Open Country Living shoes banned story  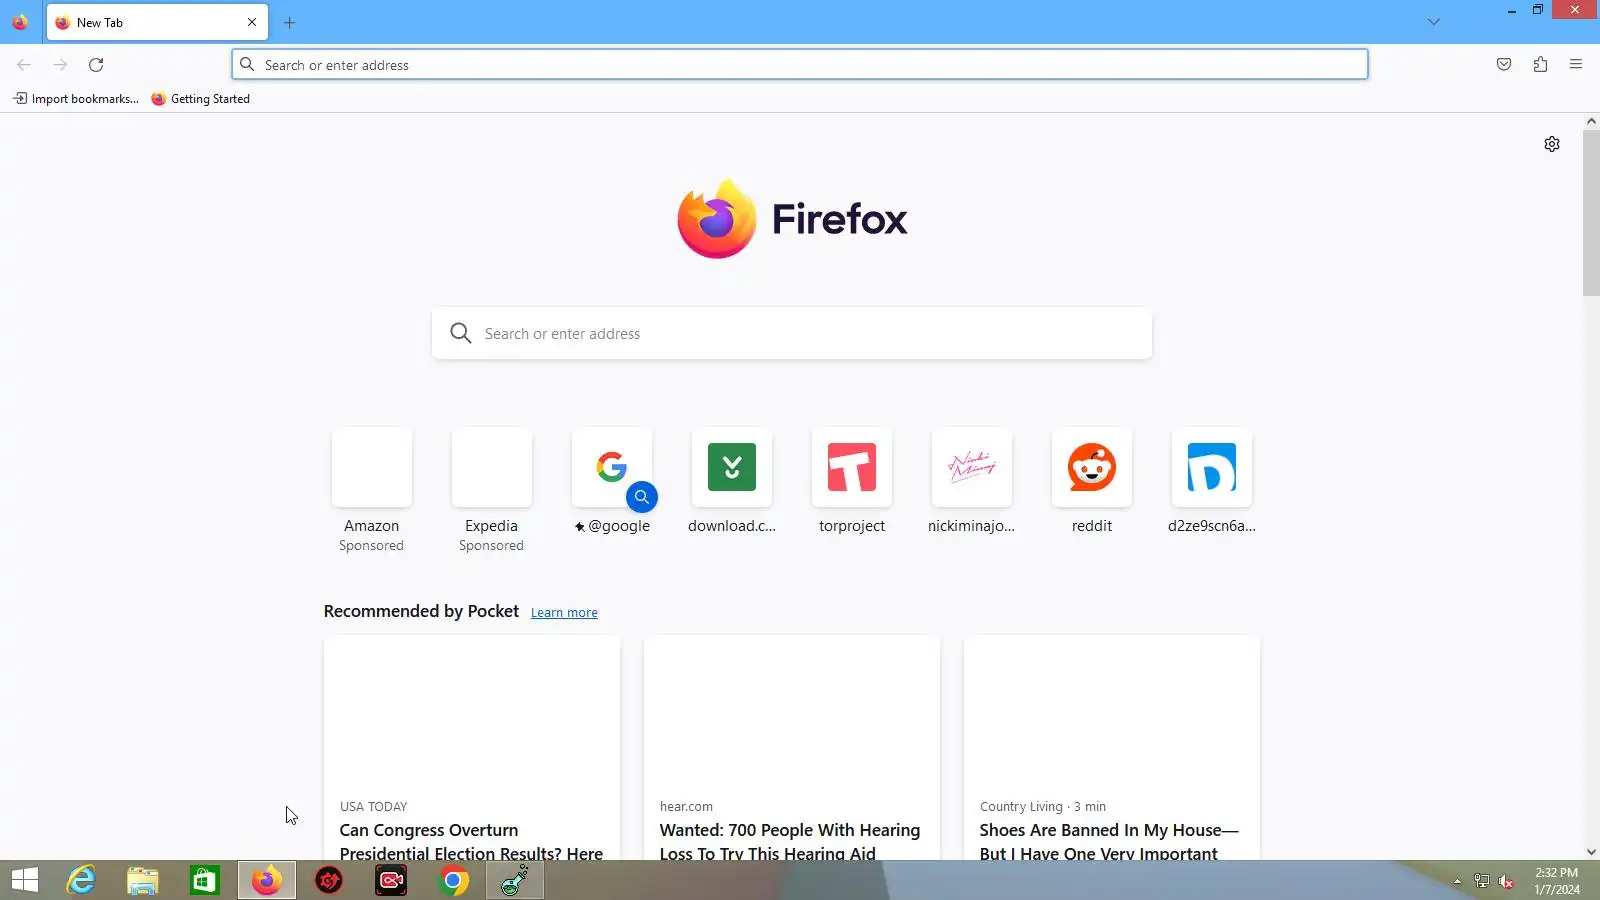pyautogui.click(x=1112, y=748)
